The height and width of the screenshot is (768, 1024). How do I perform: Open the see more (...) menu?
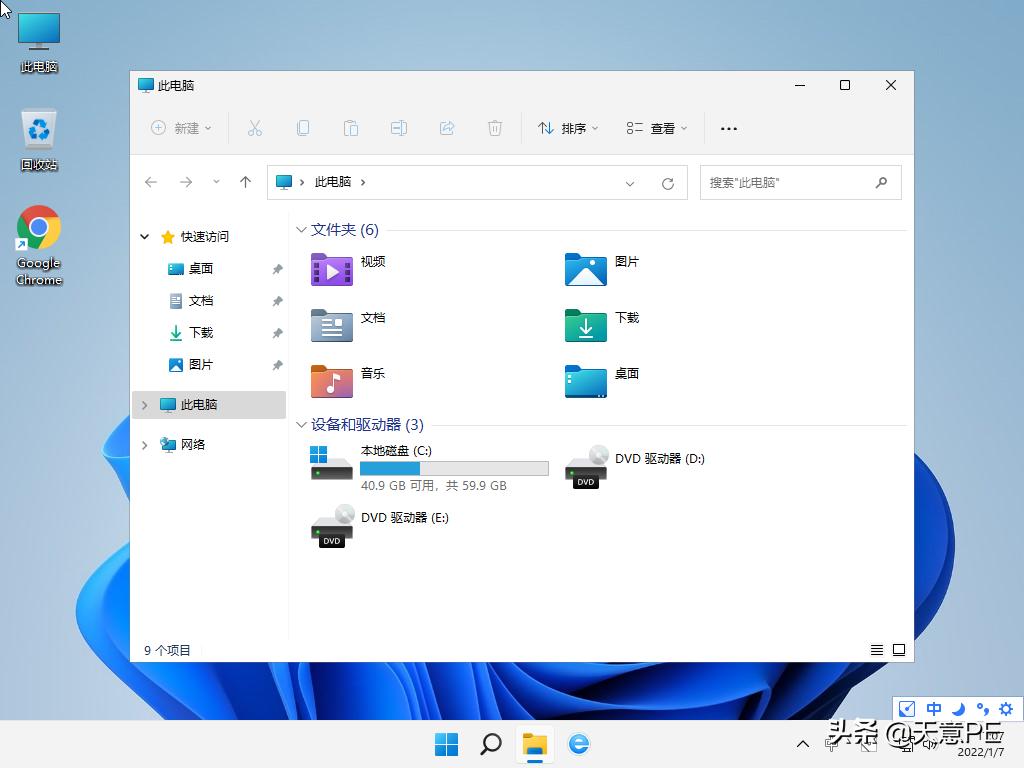tap(728, 128)
